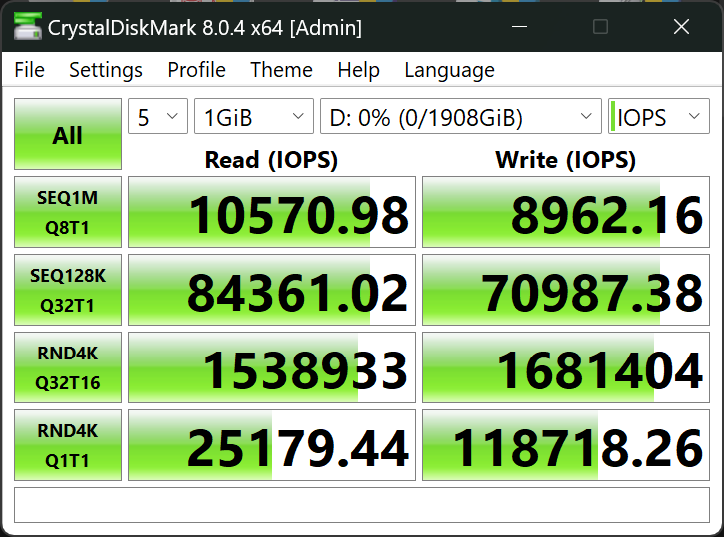Open the Help menu
724x537 pixels.
point(358,70)
